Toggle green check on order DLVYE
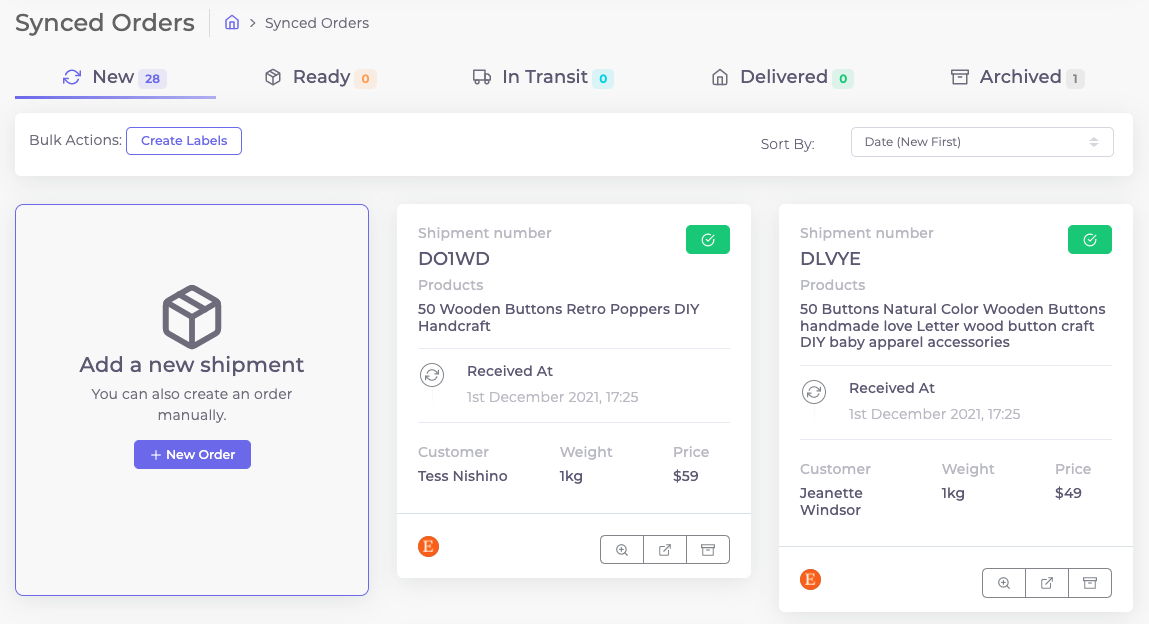 point(1090,239)
